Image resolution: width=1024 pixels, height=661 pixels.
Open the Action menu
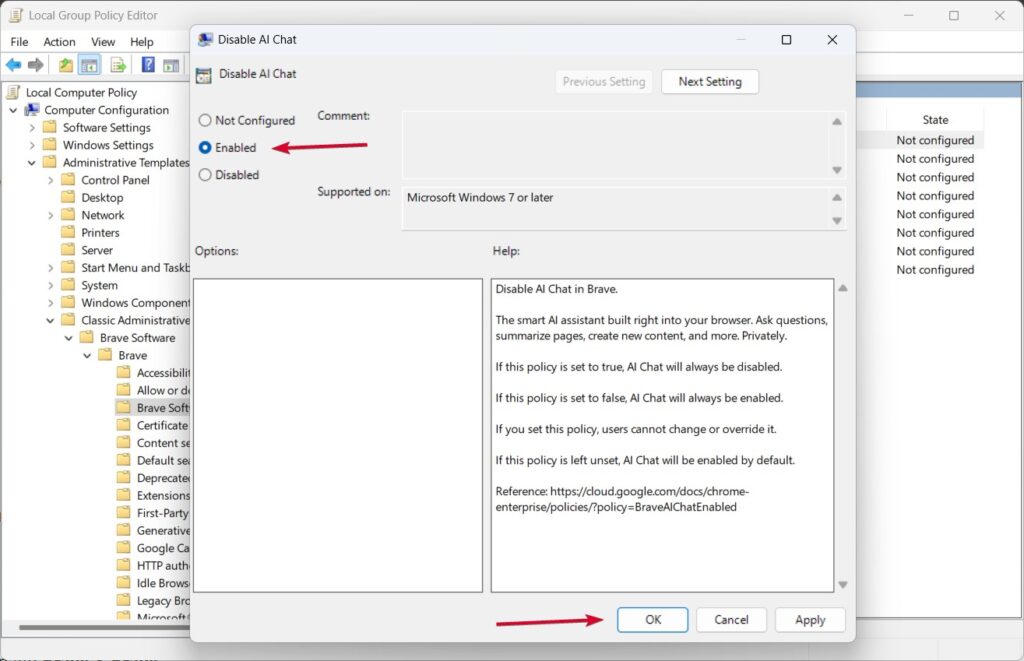click(x=59, y=42)
